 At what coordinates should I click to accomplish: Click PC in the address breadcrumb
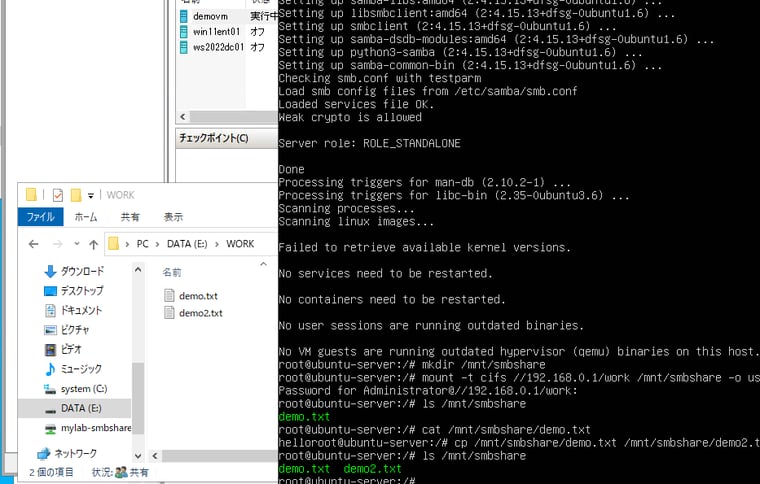tap(142, 244)
